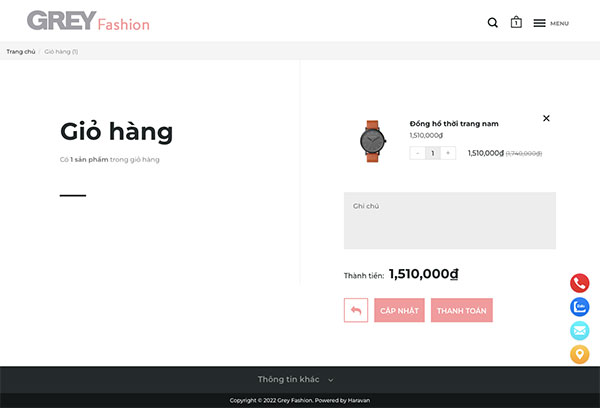Viewport: 600px width, 408px height.
Task: Click the red phone call icon
Action: pyautogui.click(x=579, y=283)
